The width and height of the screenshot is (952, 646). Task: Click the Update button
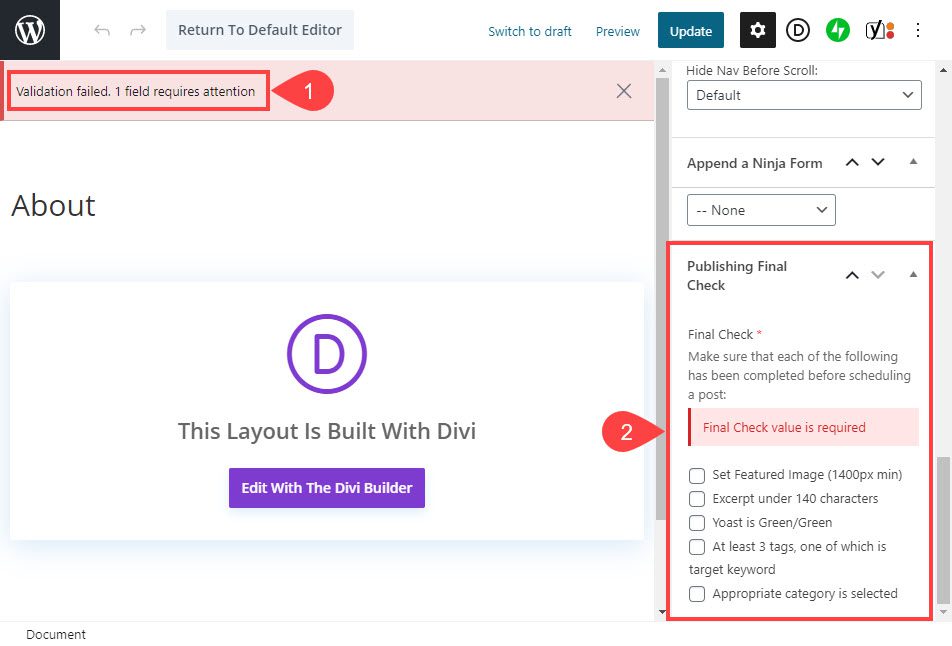pyautogui.click(x=690, y=31)
